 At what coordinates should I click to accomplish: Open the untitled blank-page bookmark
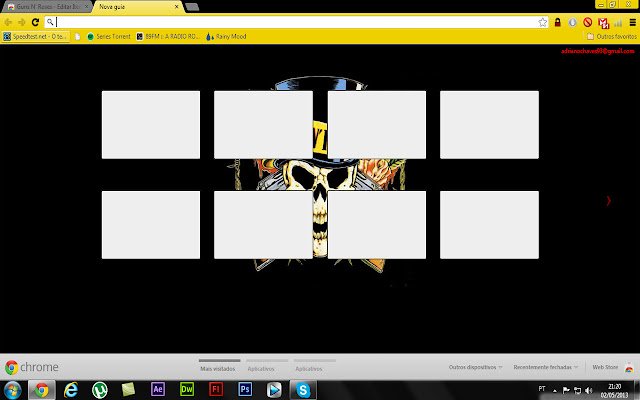click(78, 36)
